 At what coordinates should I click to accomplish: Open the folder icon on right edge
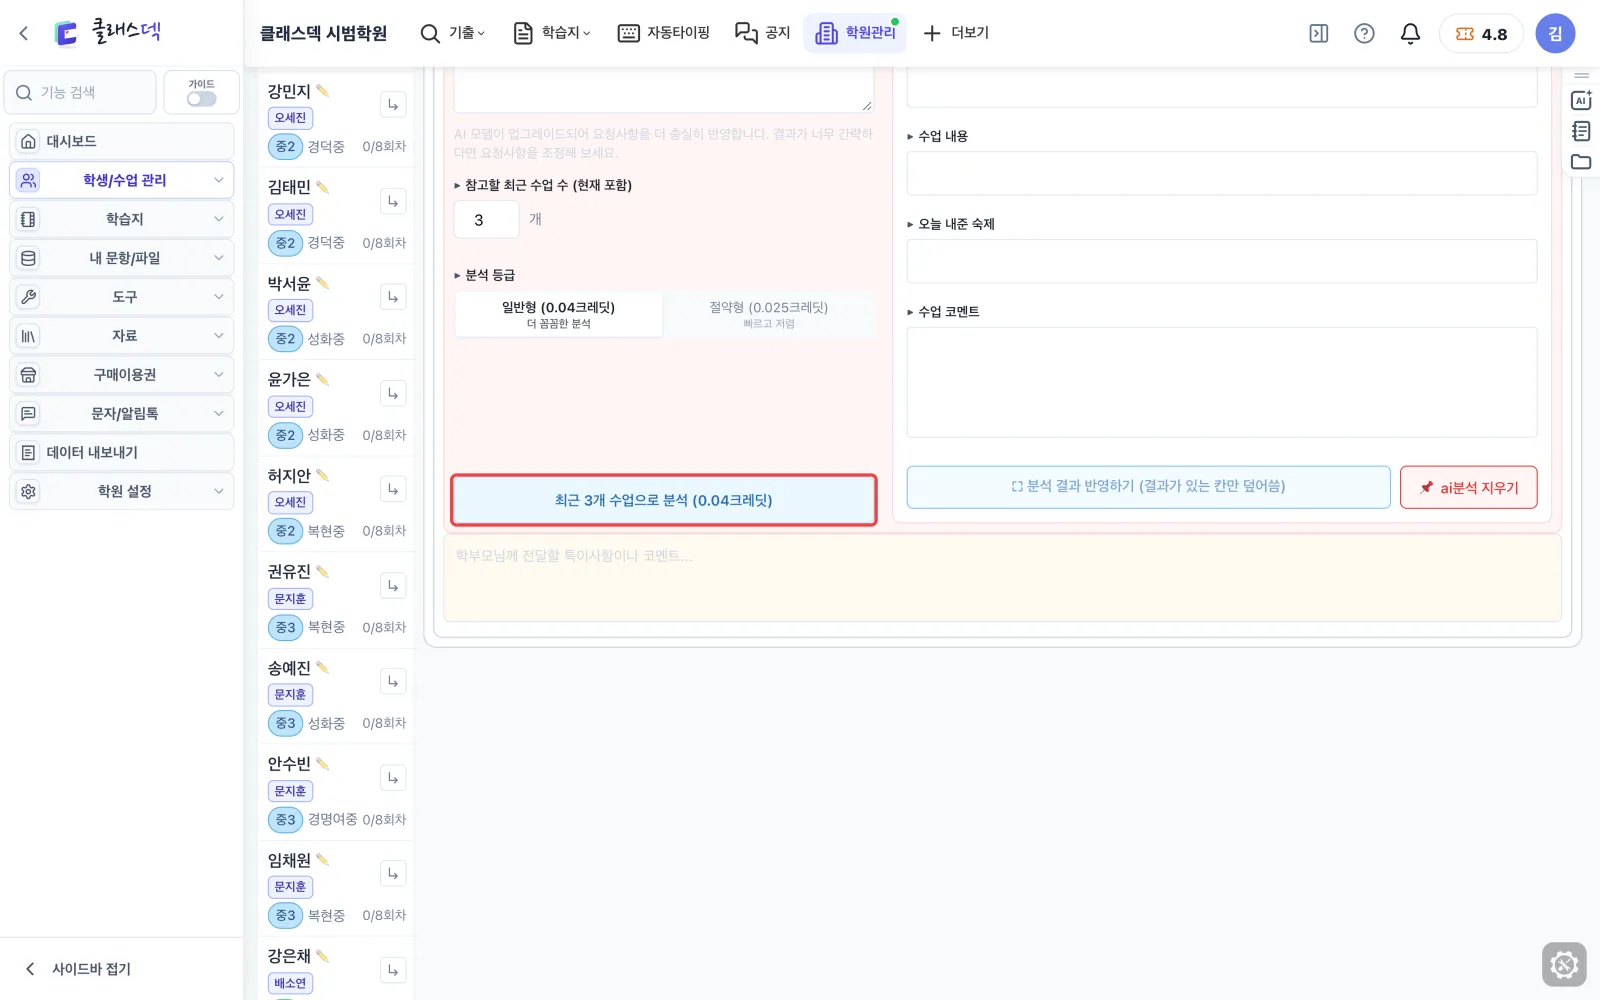1581,162
